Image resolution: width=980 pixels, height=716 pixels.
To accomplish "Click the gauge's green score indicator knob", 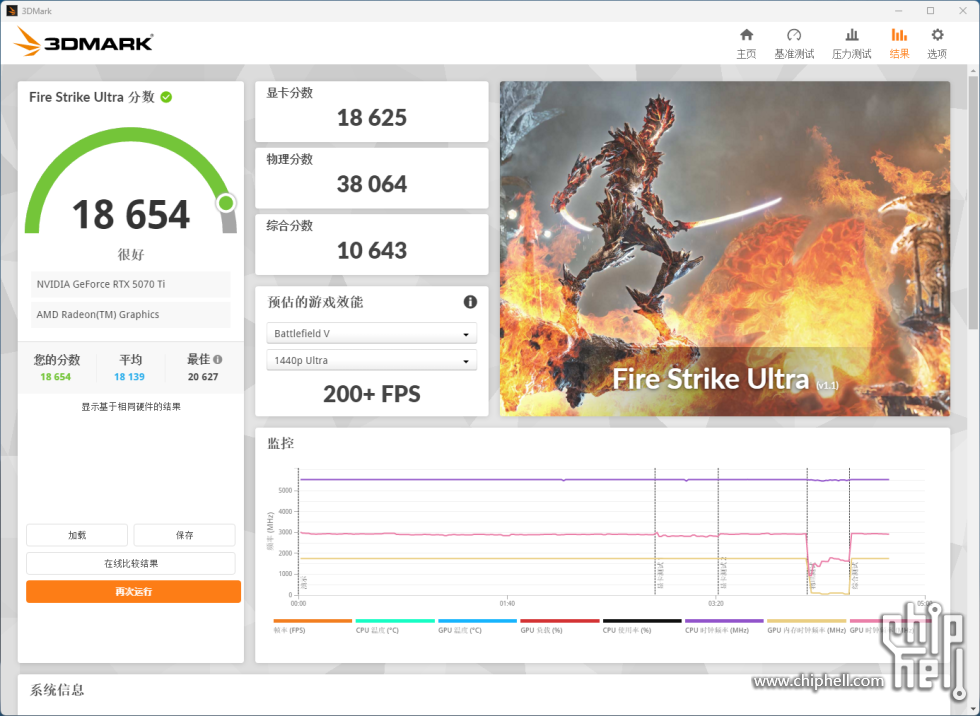I will click(x=226, y=202).
